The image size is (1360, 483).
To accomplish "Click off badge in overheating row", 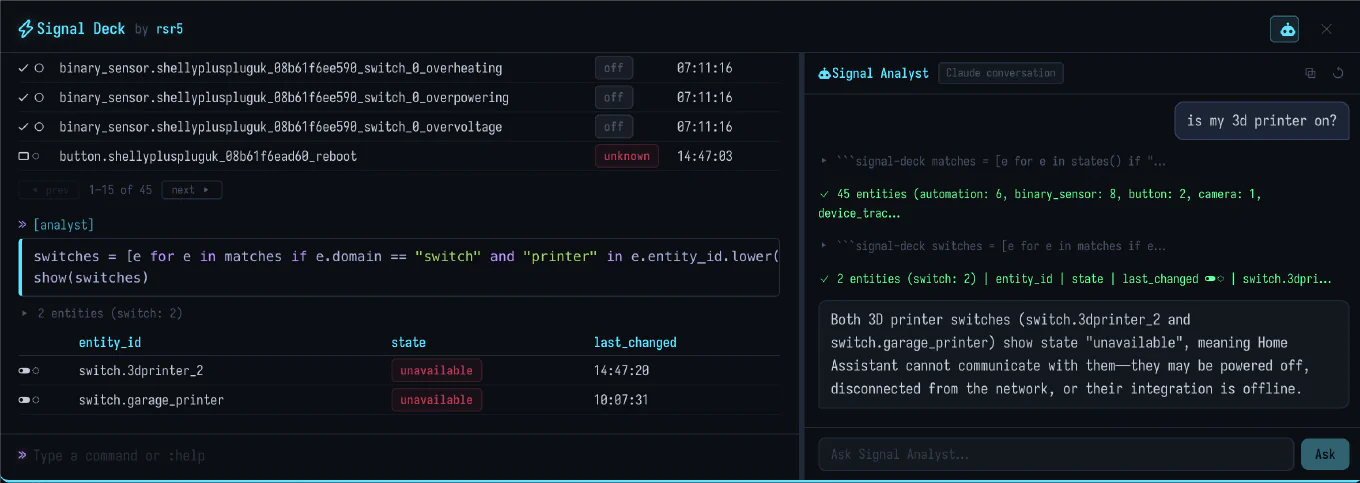I will [613, 68].
